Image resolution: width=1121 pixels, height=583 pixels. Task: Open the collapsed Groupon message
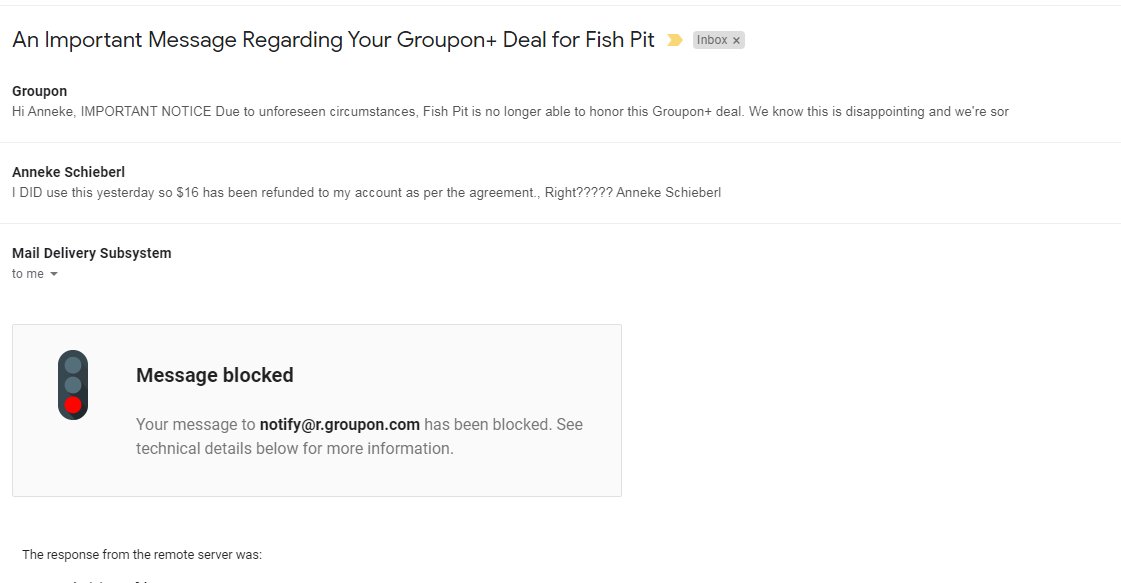(x=560, y=102)
